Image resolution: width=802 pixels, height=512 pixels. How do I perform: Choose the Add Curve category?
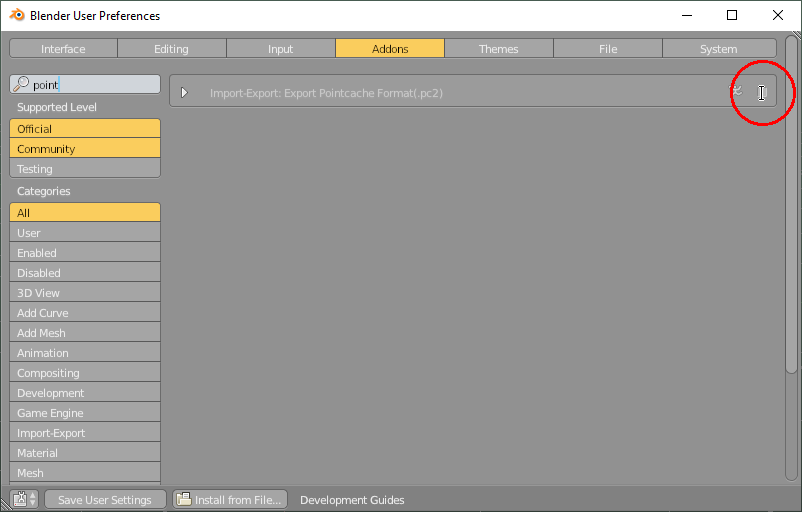(85, 312)
